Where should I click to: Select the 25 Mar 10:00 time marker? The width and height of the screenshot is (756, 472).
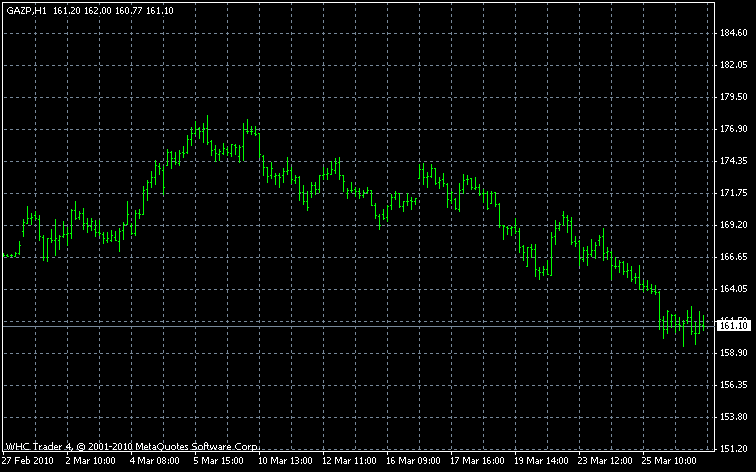(x=667, y=463)
